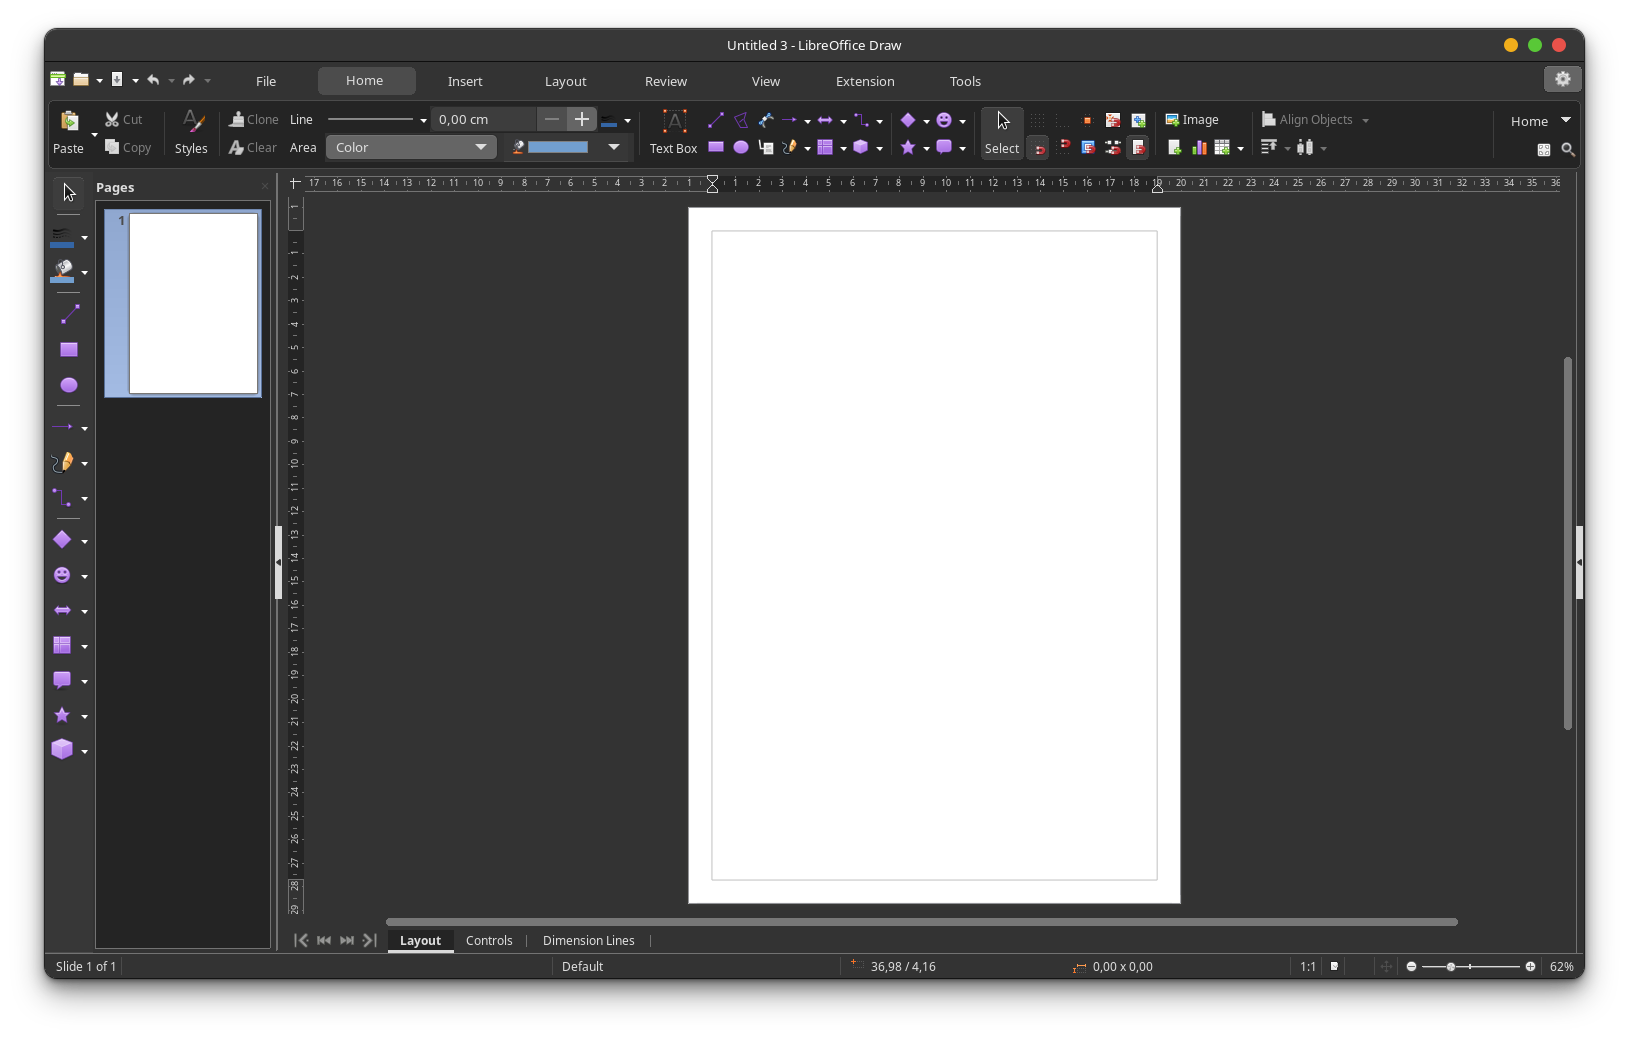Toggle Snap to Page Margins button
Screen dimensions: 1629x1039
[1137, 148]
